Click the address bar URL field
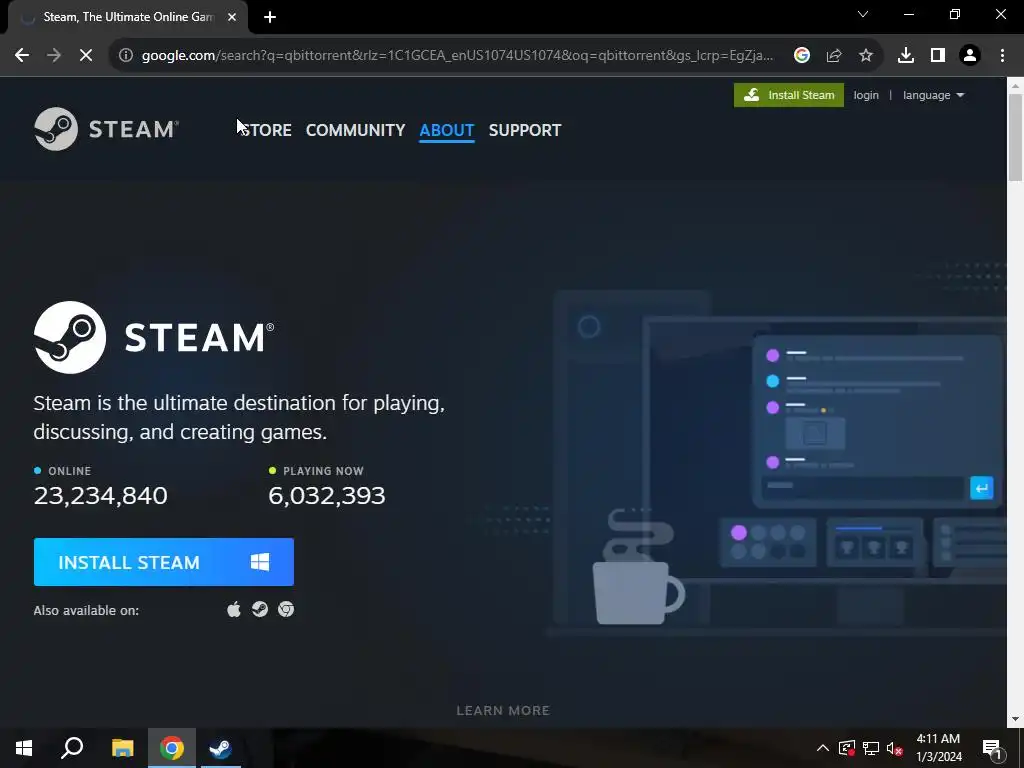 pyautogui.click(x=457, y=56)
